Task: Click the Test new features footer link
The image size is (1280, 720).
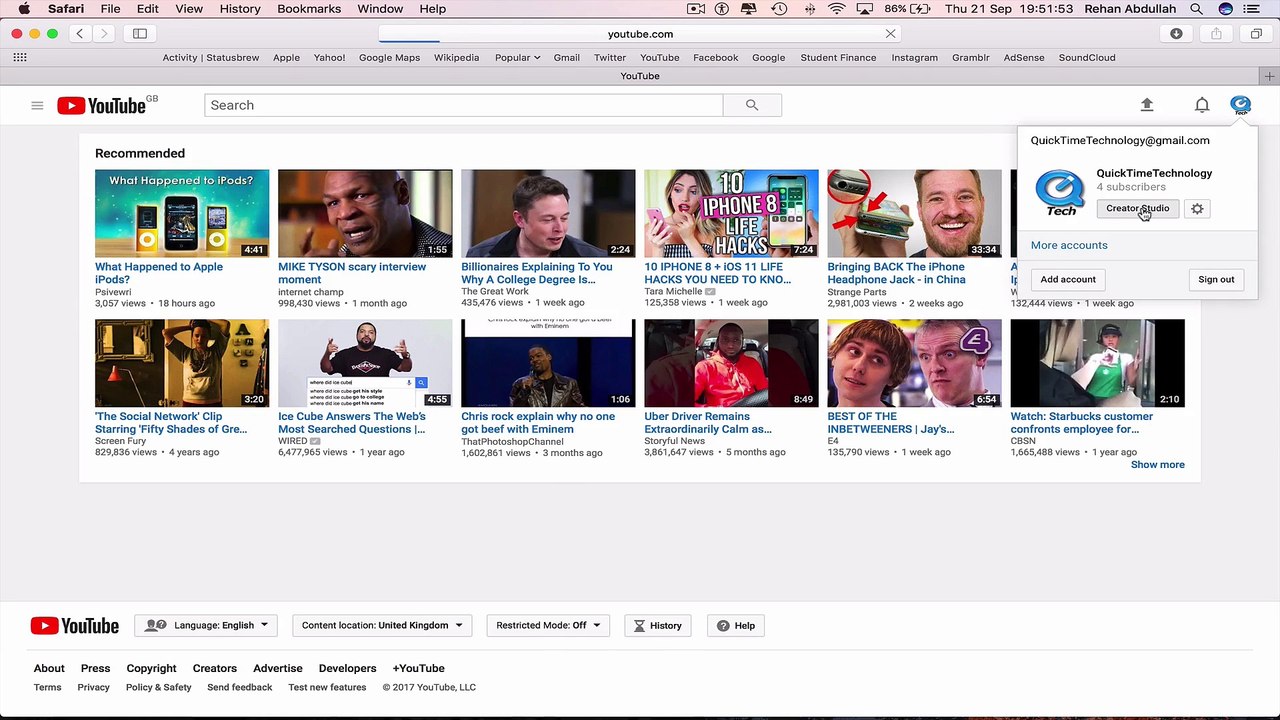Action: 327,688
